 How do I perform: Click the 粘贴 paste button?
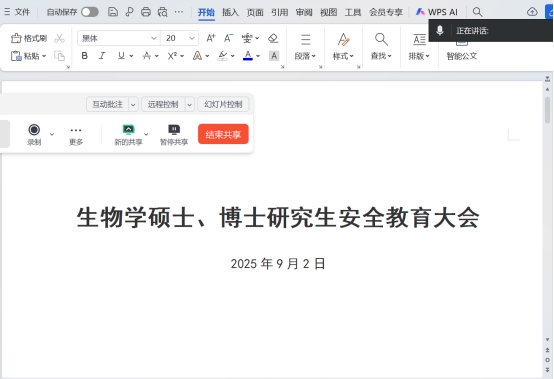point(25,56)
